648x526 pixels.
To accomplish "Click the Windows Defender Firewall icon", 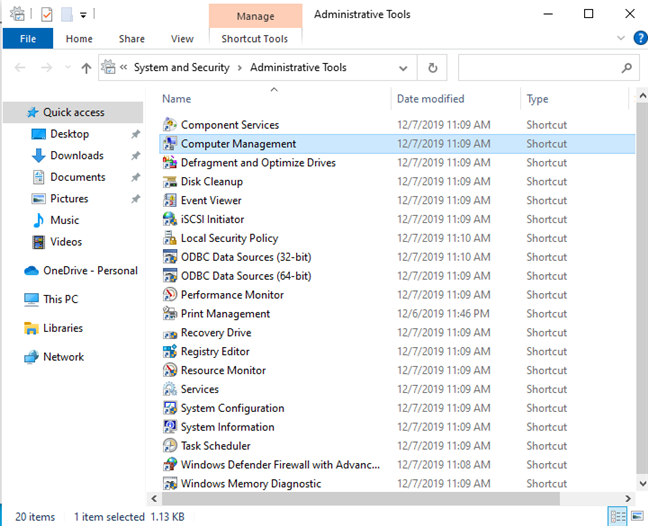I will (x=169, y=464).
